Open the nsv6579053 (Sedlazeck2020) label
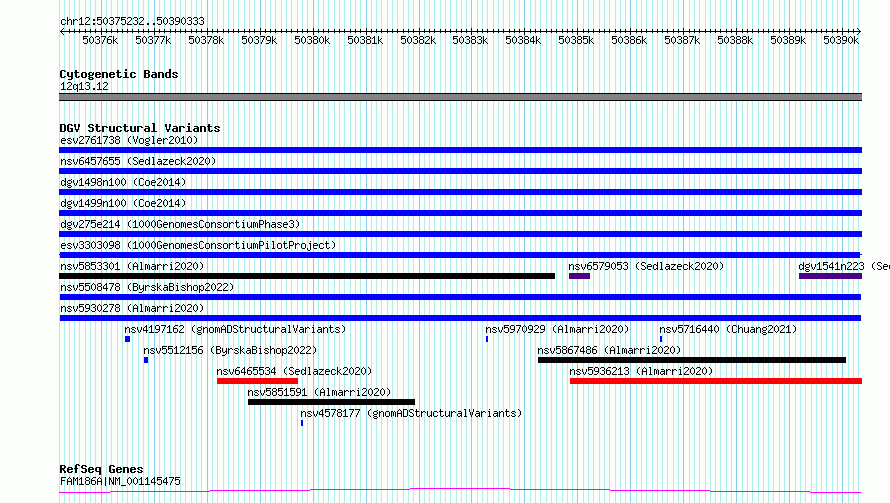The image size is (890, 503). 646,266
